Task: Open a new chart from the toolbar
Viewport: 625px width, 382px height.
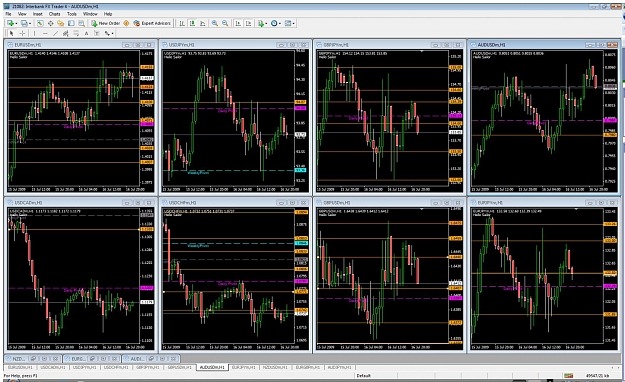Action: coord(10,24)
